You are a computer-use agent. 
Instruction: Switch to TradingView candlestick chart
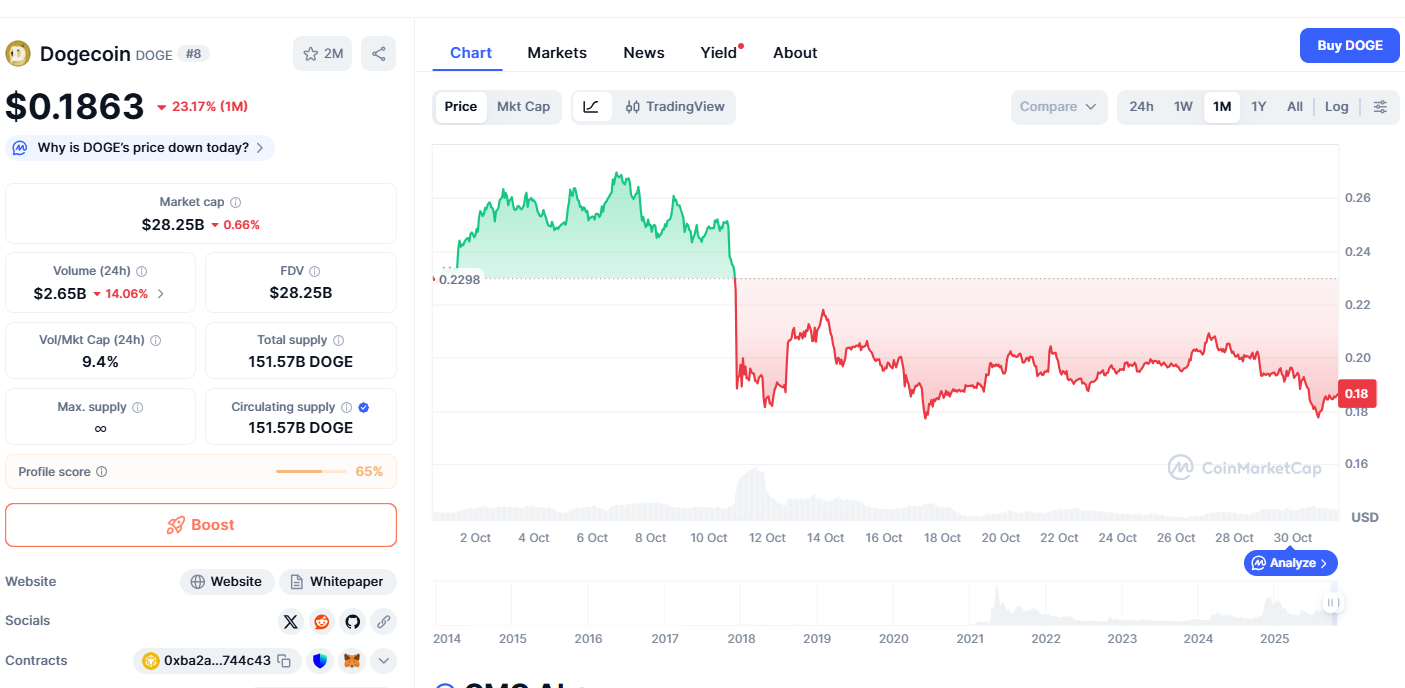coord(675,107)
